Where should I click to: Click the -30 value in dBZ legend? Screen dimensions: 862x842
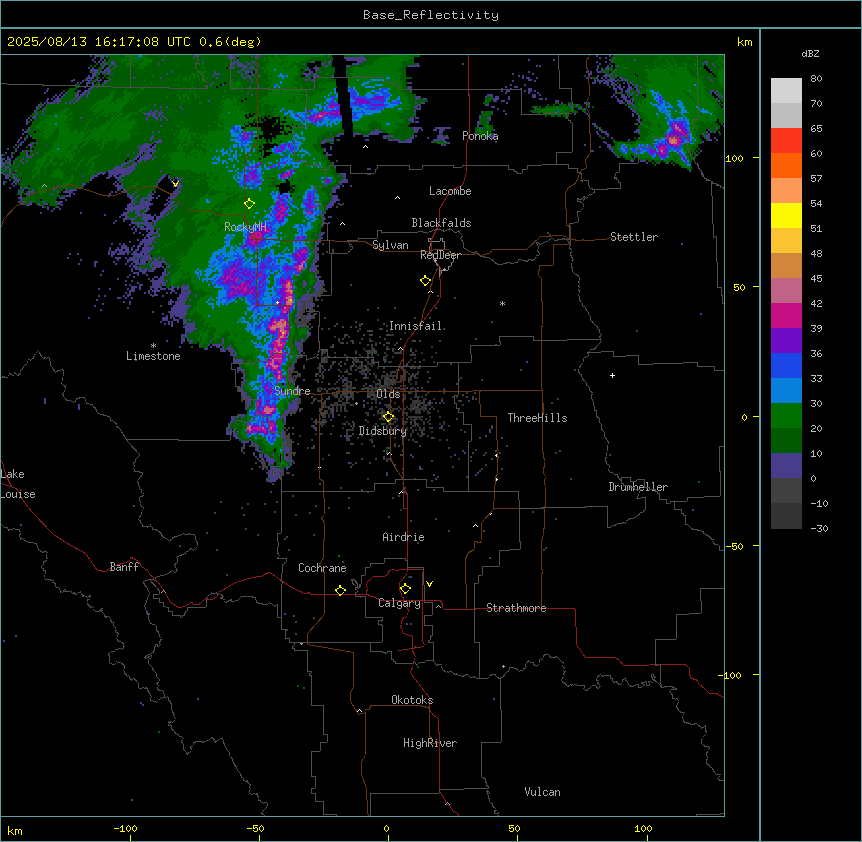[819, 529]
